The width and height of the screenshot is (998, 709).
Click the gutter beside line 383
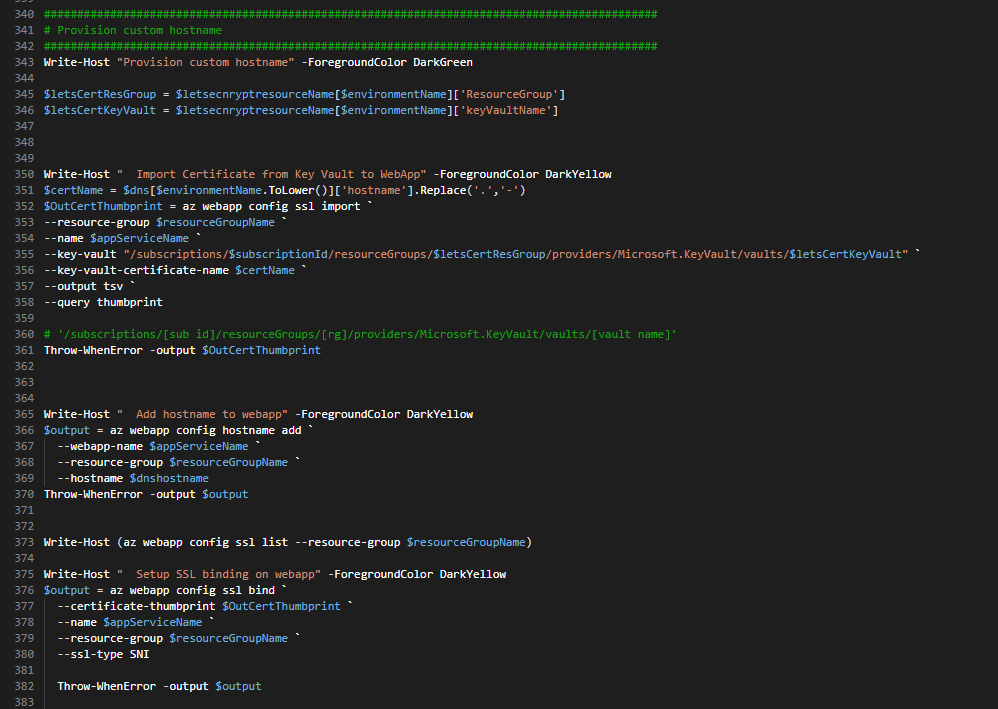25,701
